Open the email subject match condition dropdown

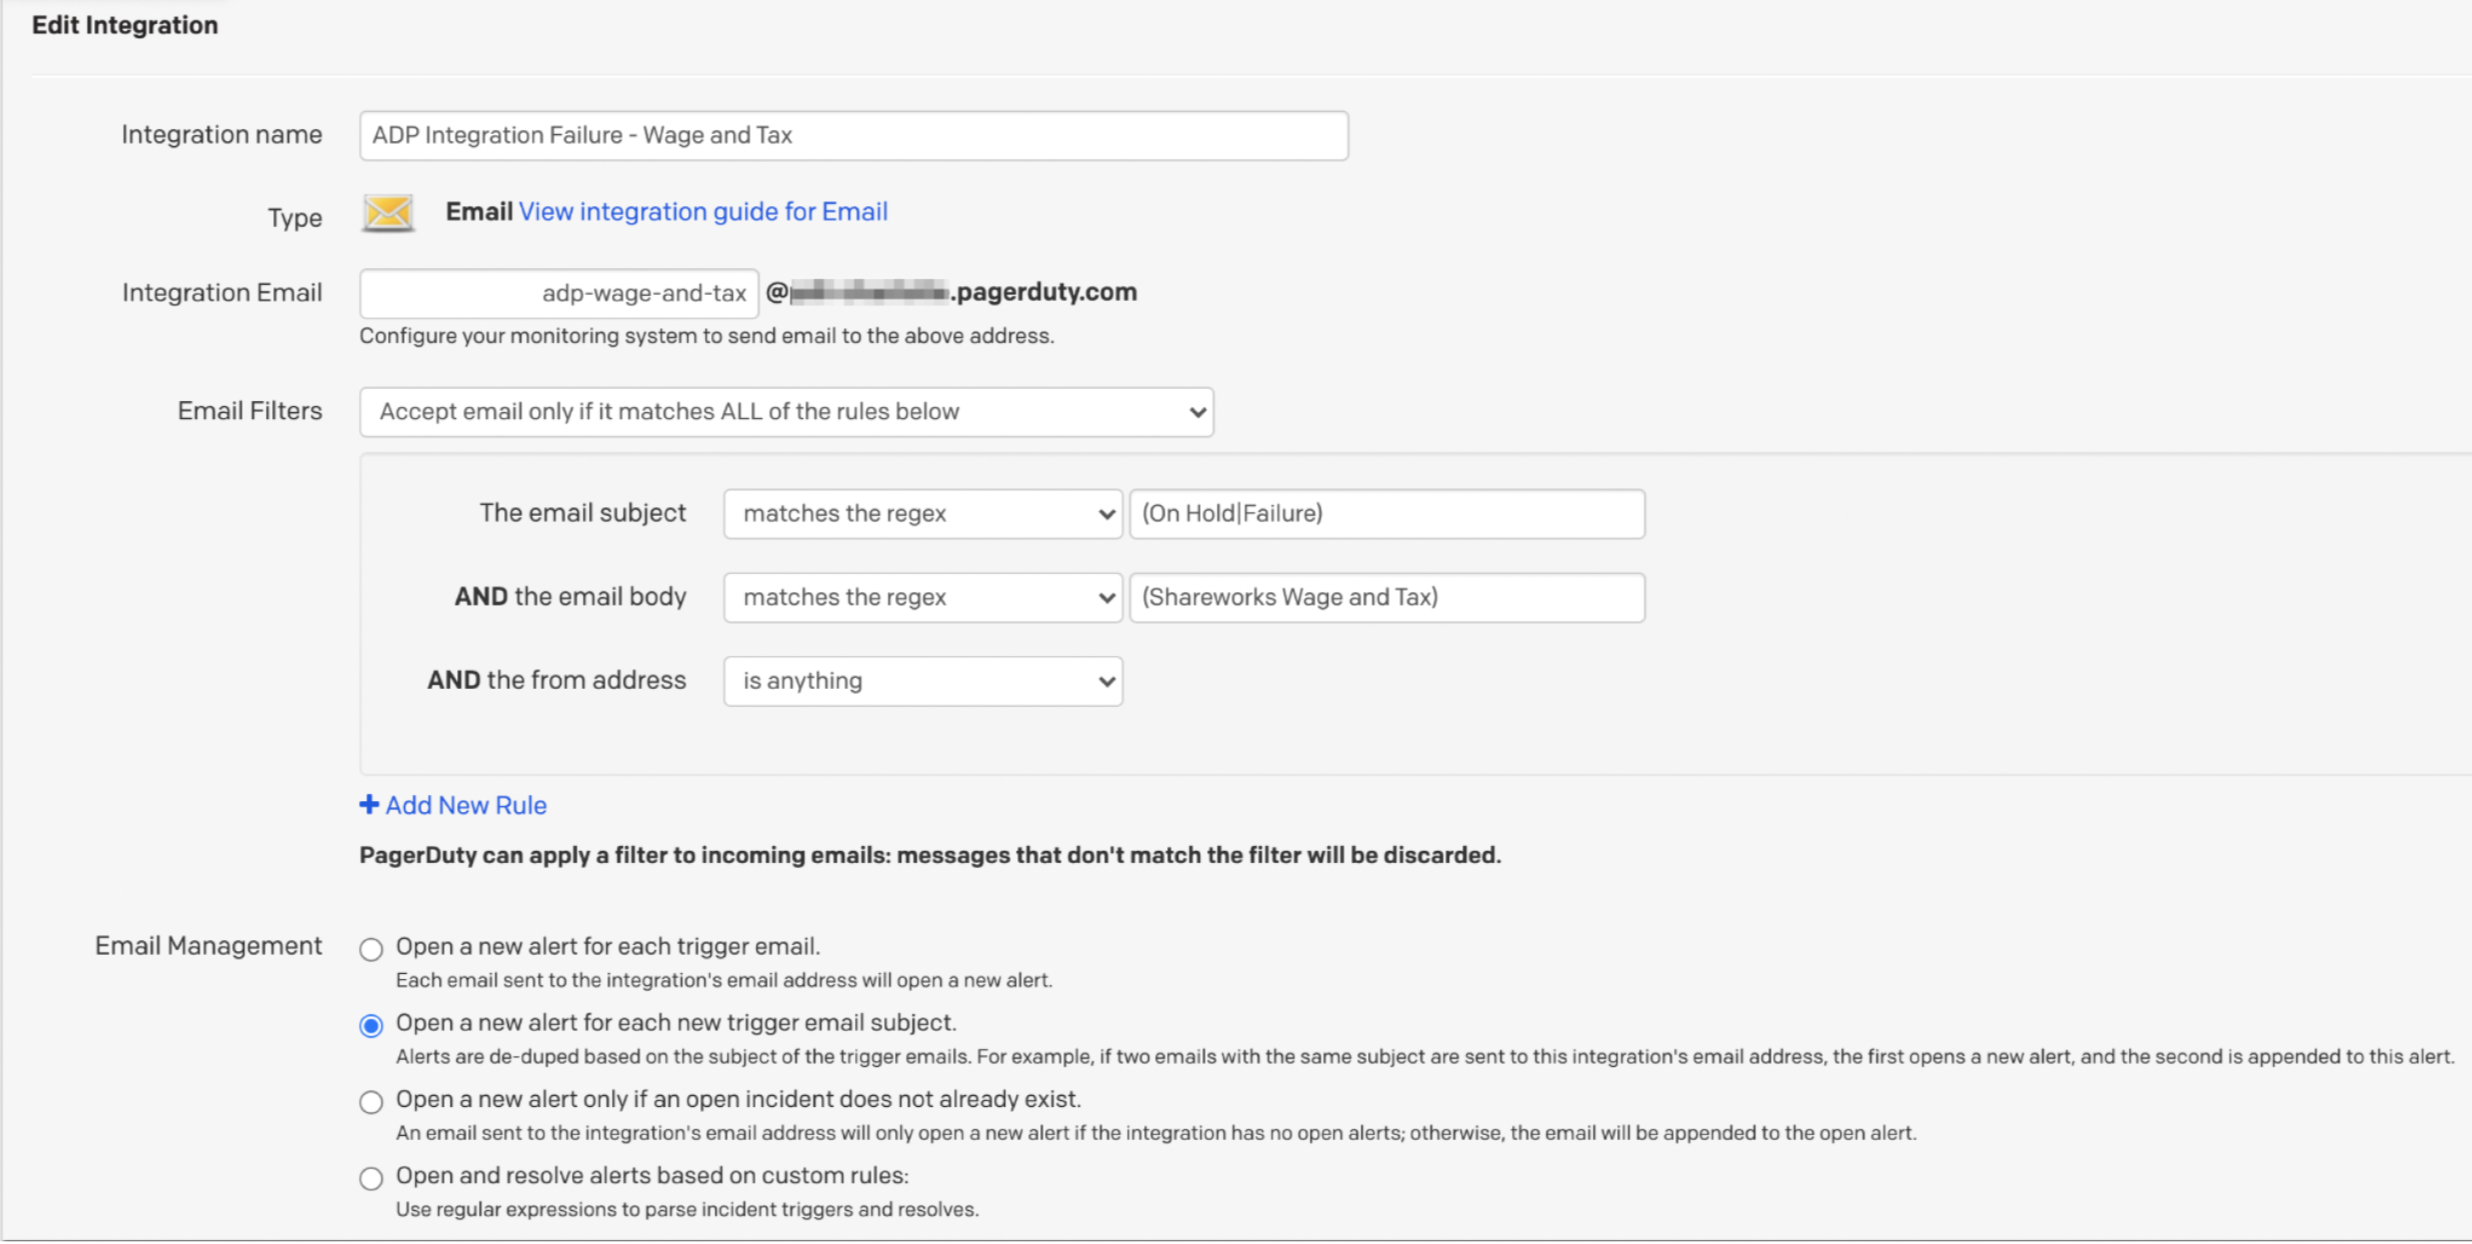click(922, 514)
